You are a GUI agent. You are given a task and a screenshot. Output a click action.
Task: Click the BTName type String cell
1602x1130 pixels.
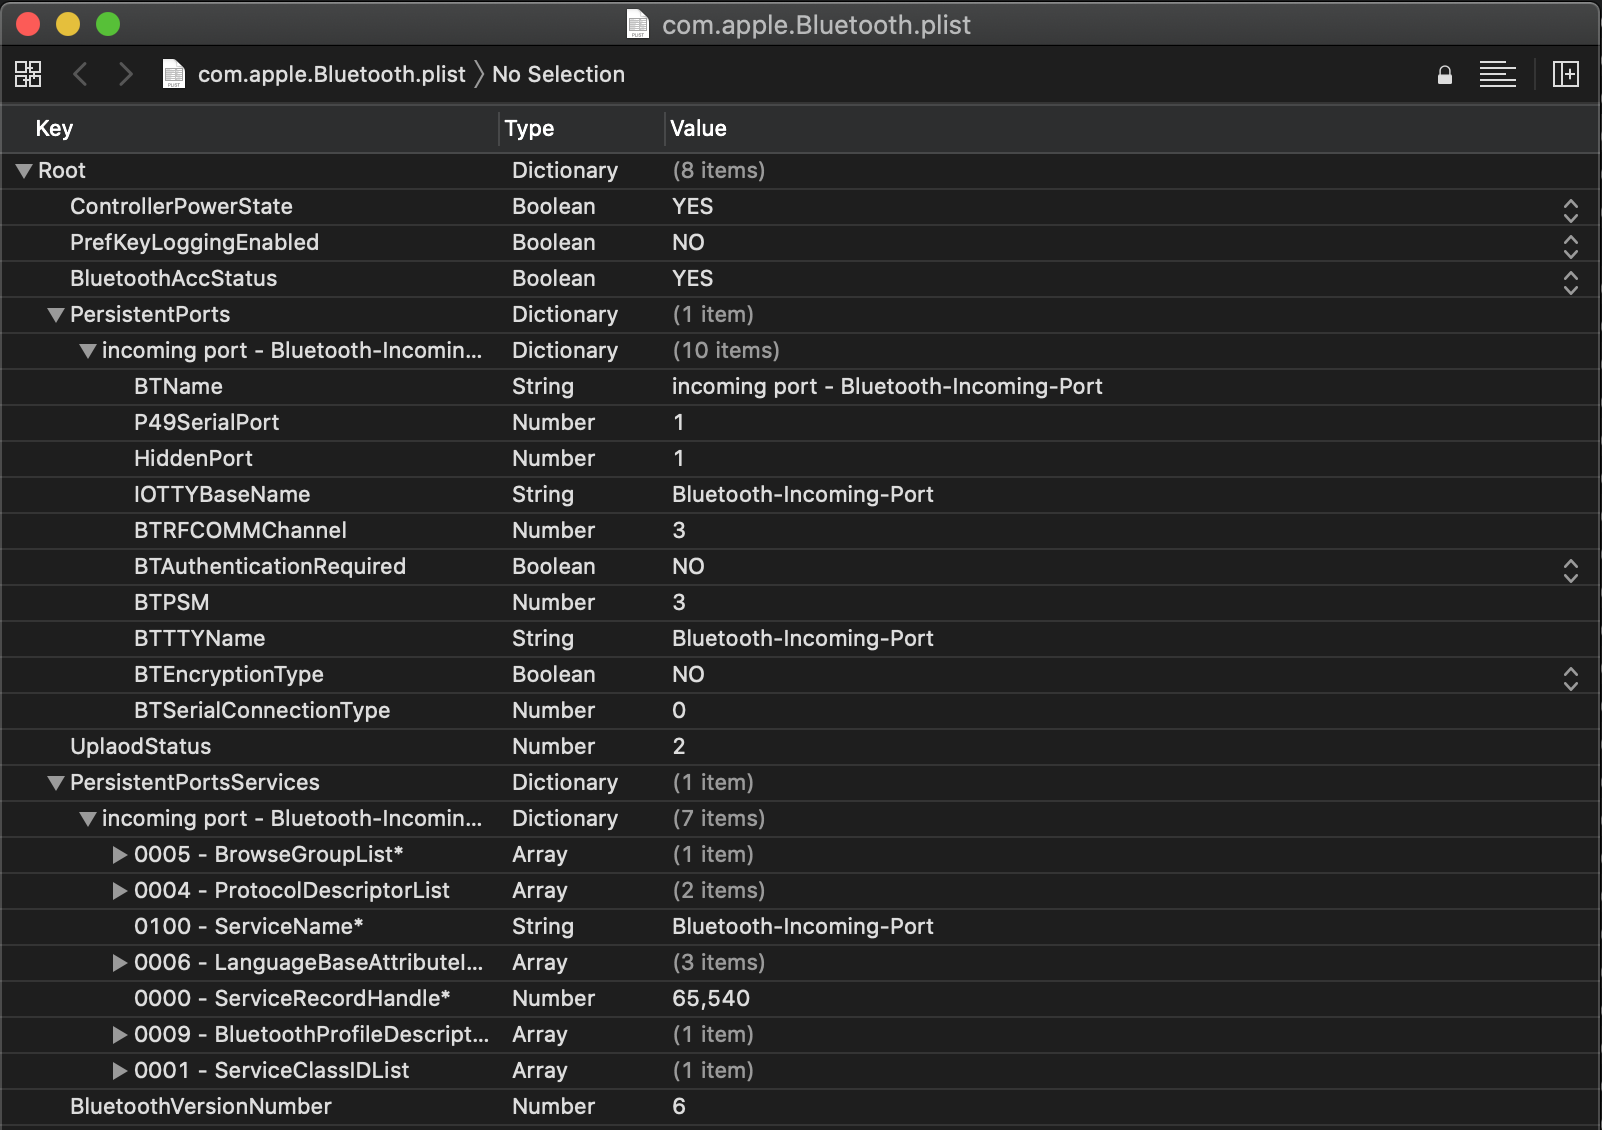point(543,386)
